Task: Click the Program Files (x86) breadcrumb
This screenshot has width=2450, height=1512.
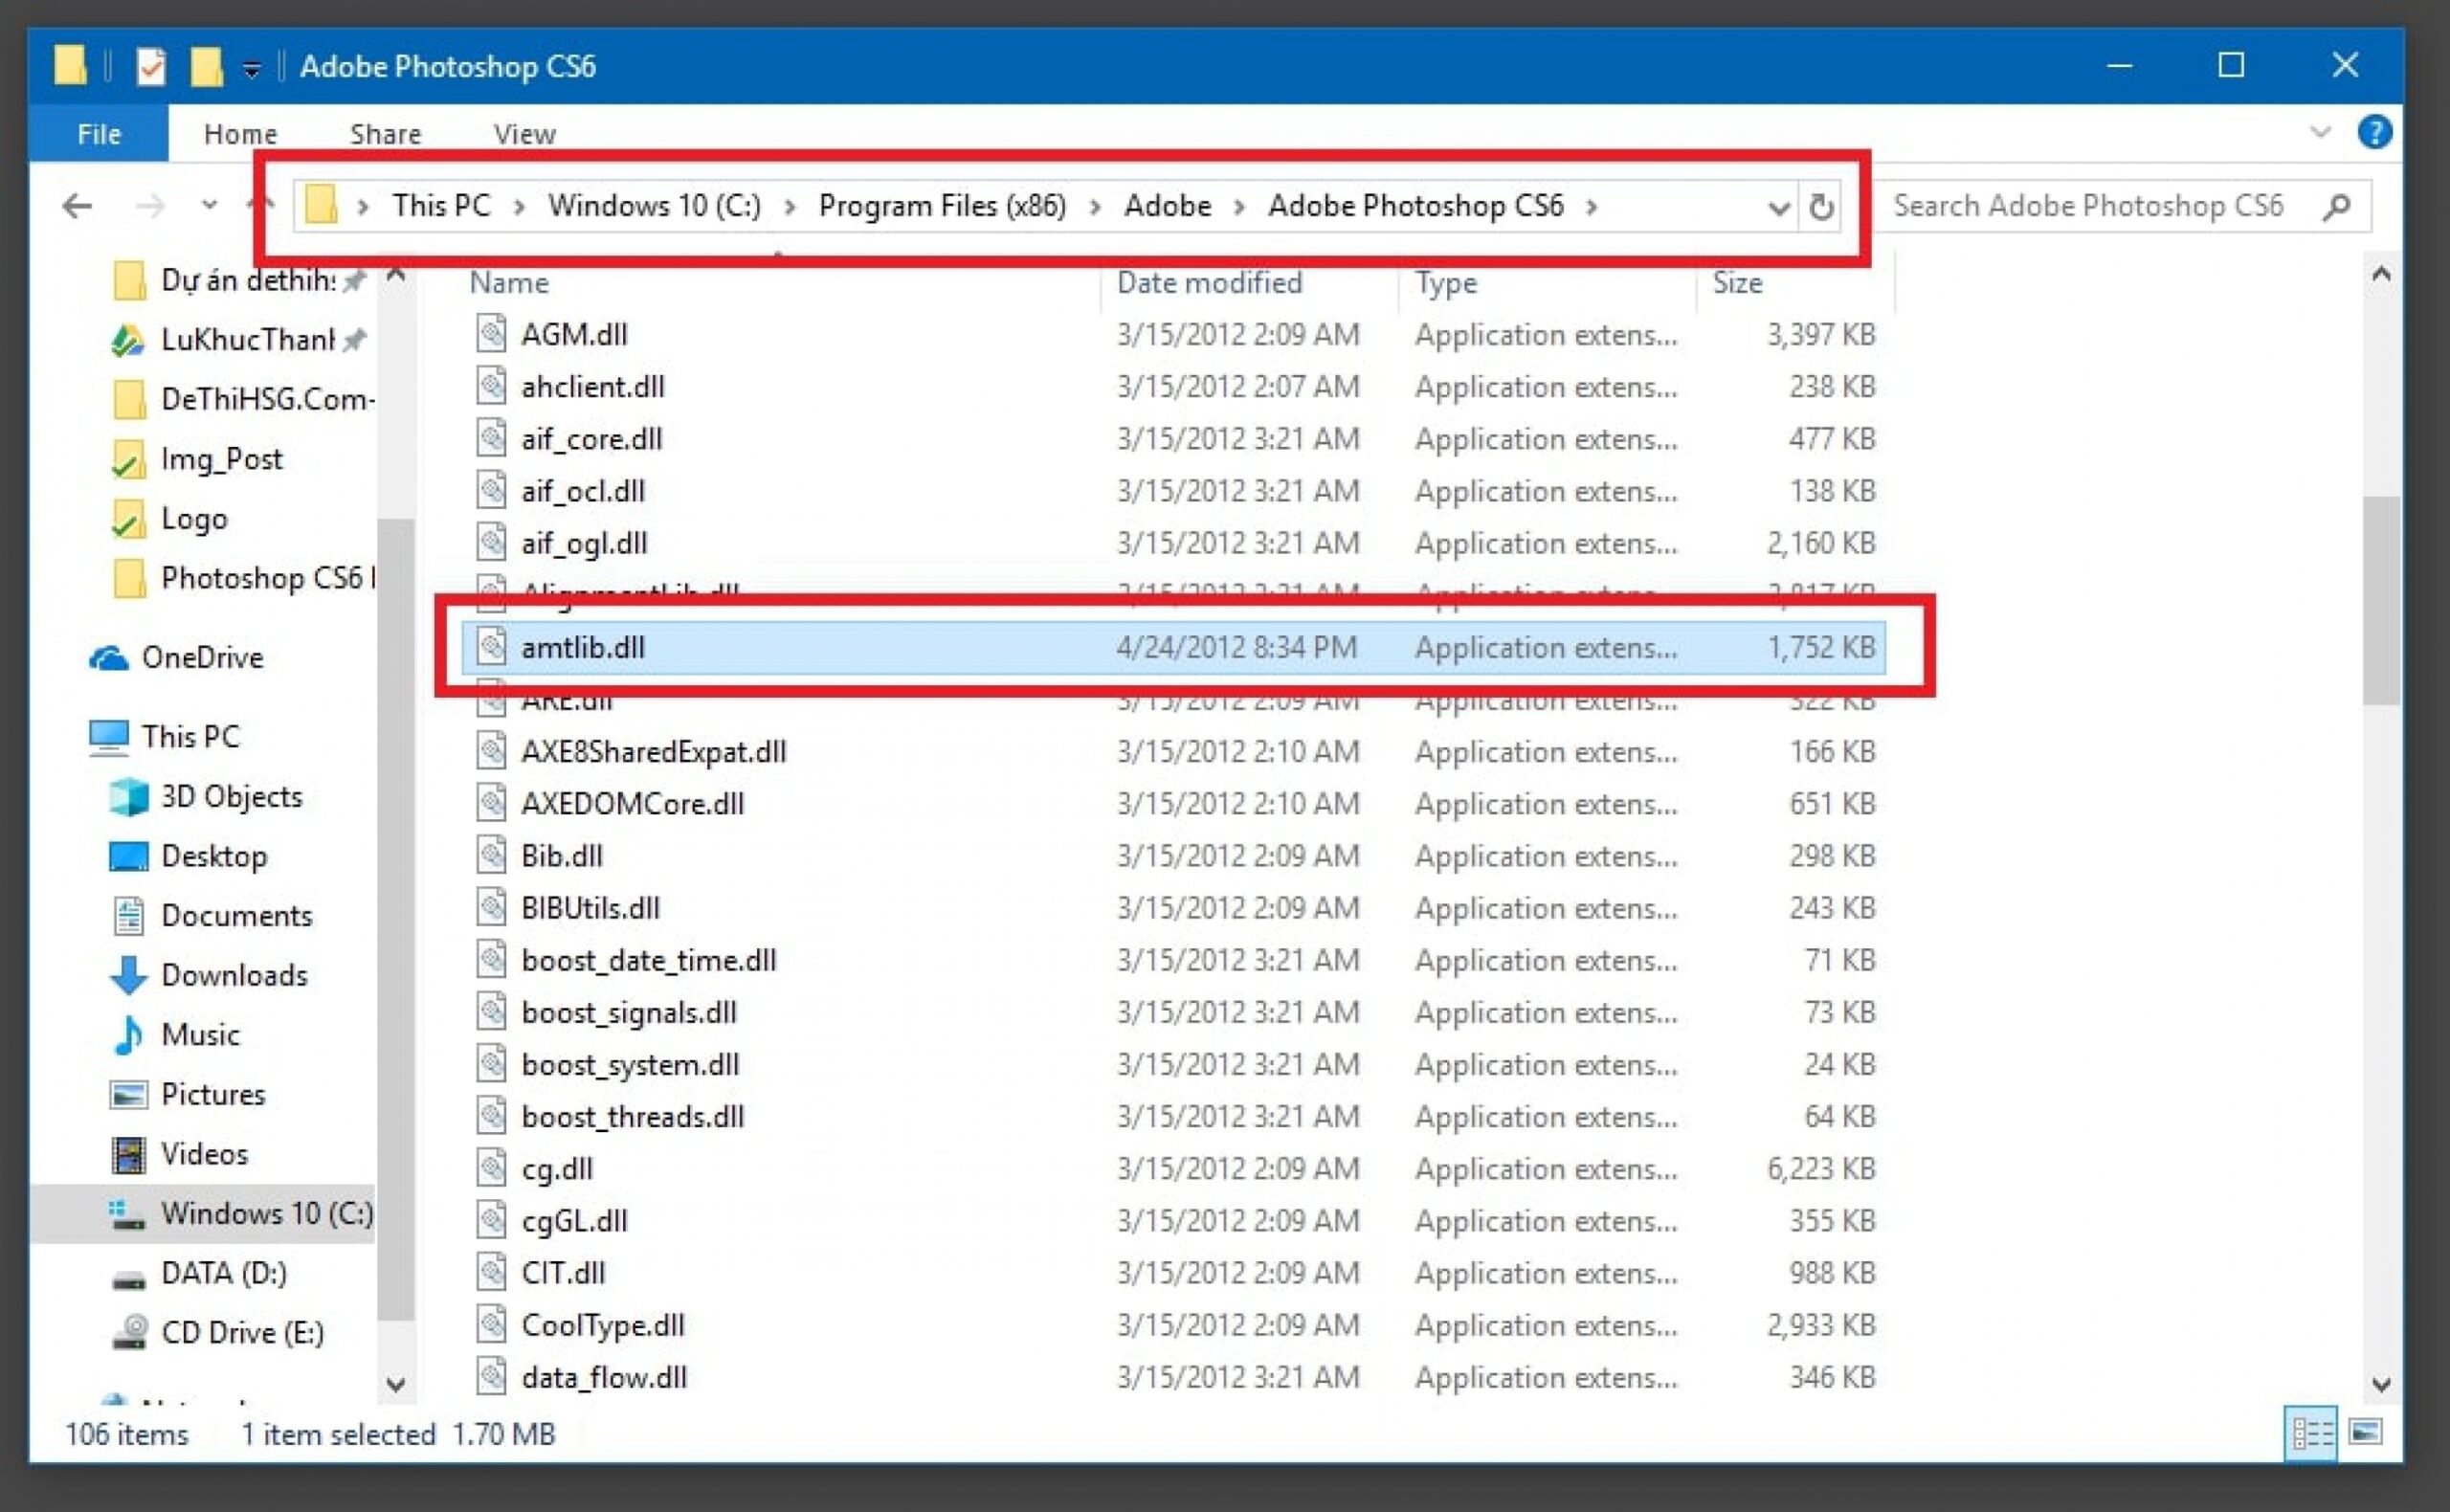Action: [x=941, y=206]
